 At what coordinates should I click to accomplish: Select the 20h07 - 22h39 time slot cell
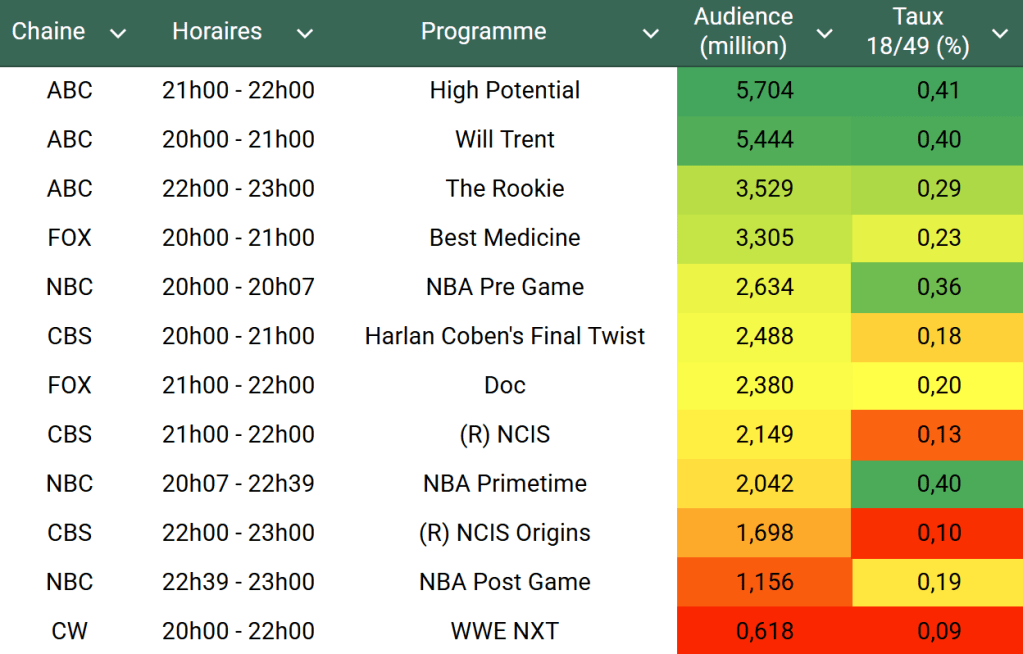(238, 484)
